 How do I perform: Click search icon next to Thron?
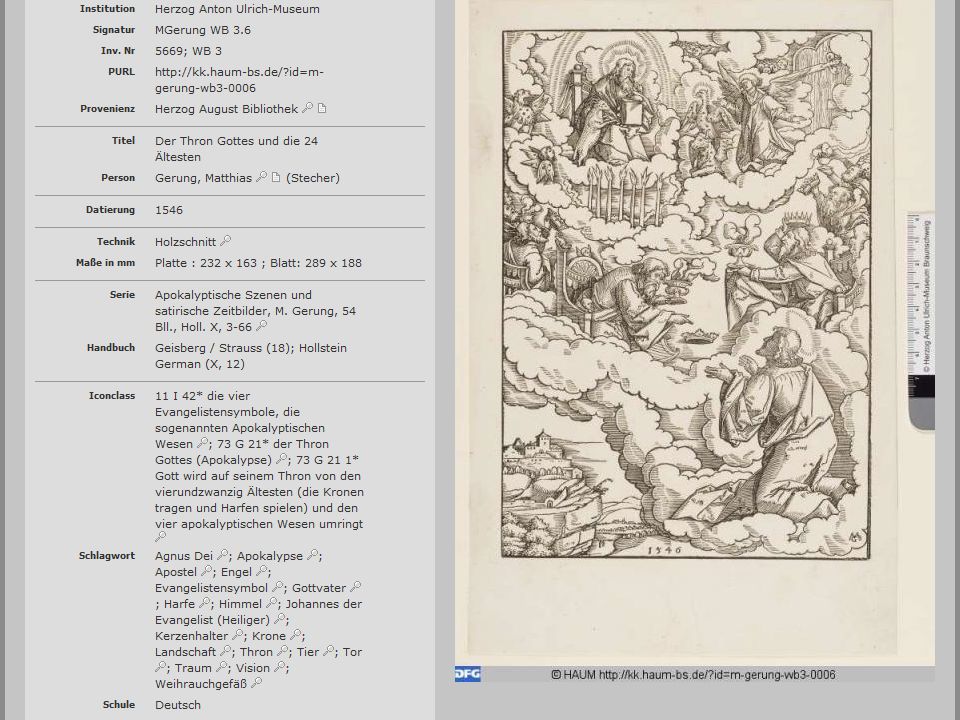[283, 651]
